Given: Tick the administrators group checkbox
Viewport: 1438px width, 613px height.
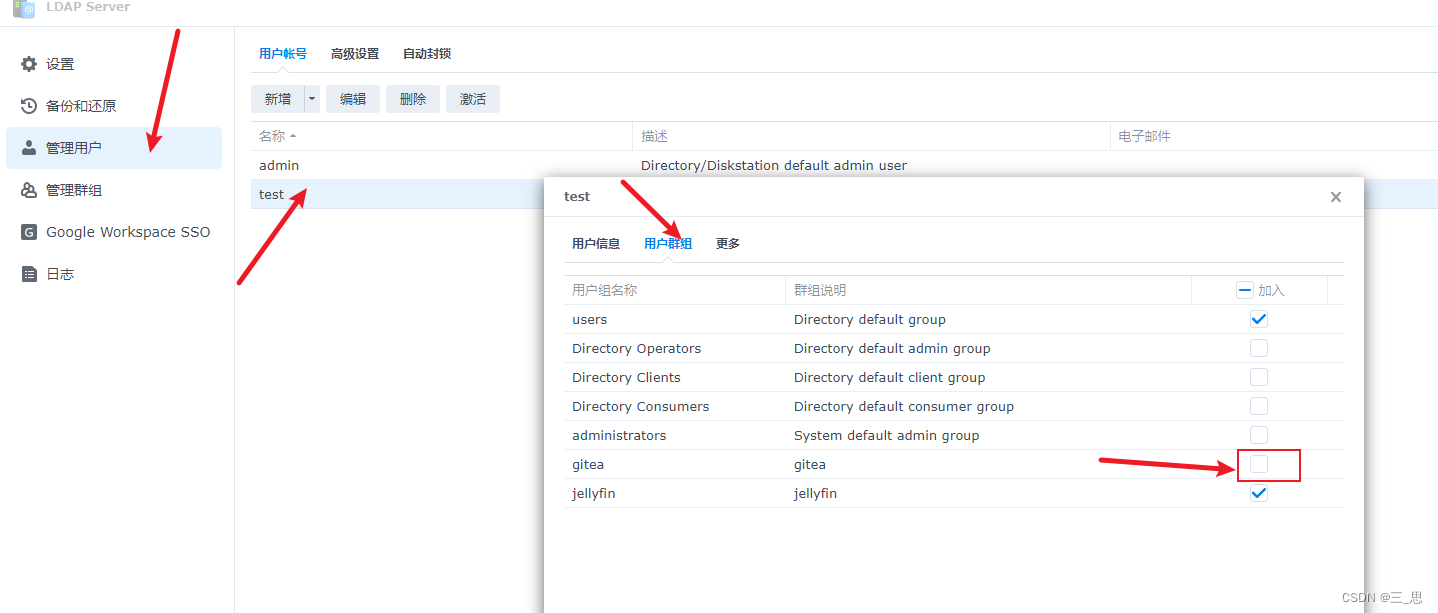Looking at the screenshot, I should point(1259,435).
